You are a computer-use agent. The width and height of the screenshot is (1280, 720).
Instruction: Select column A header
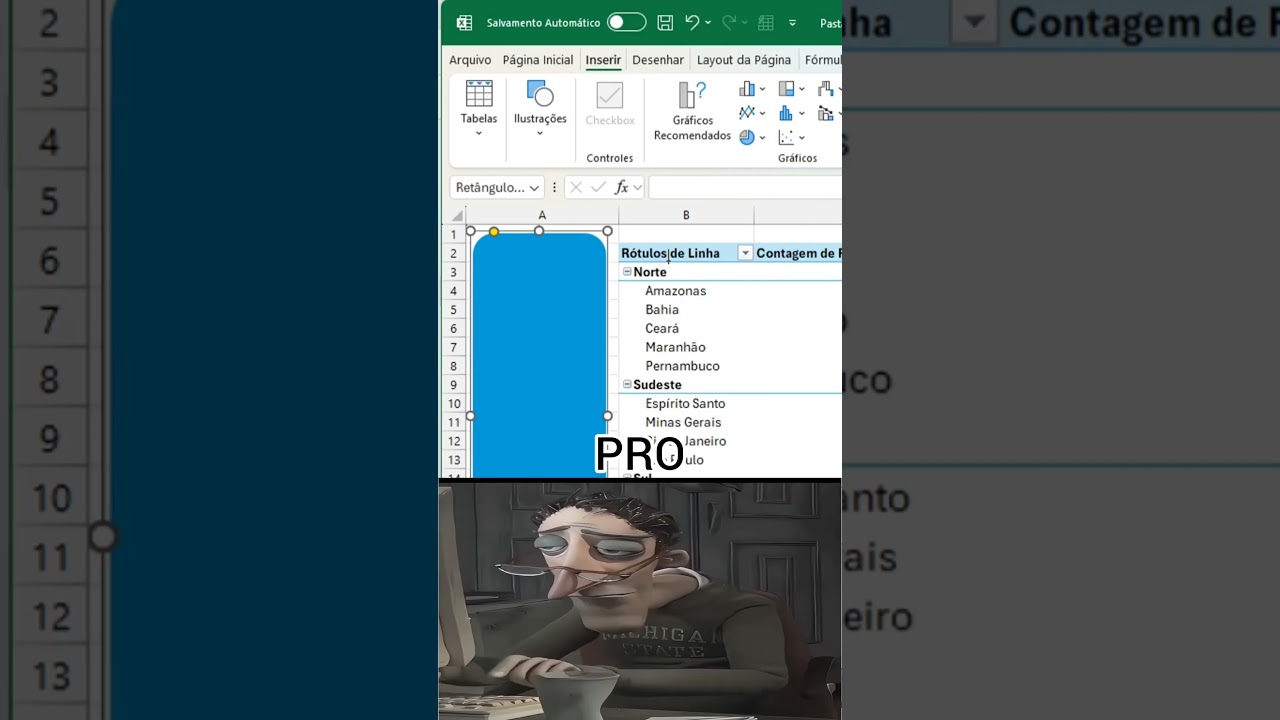pyautogui.click(x=542, y=215)
